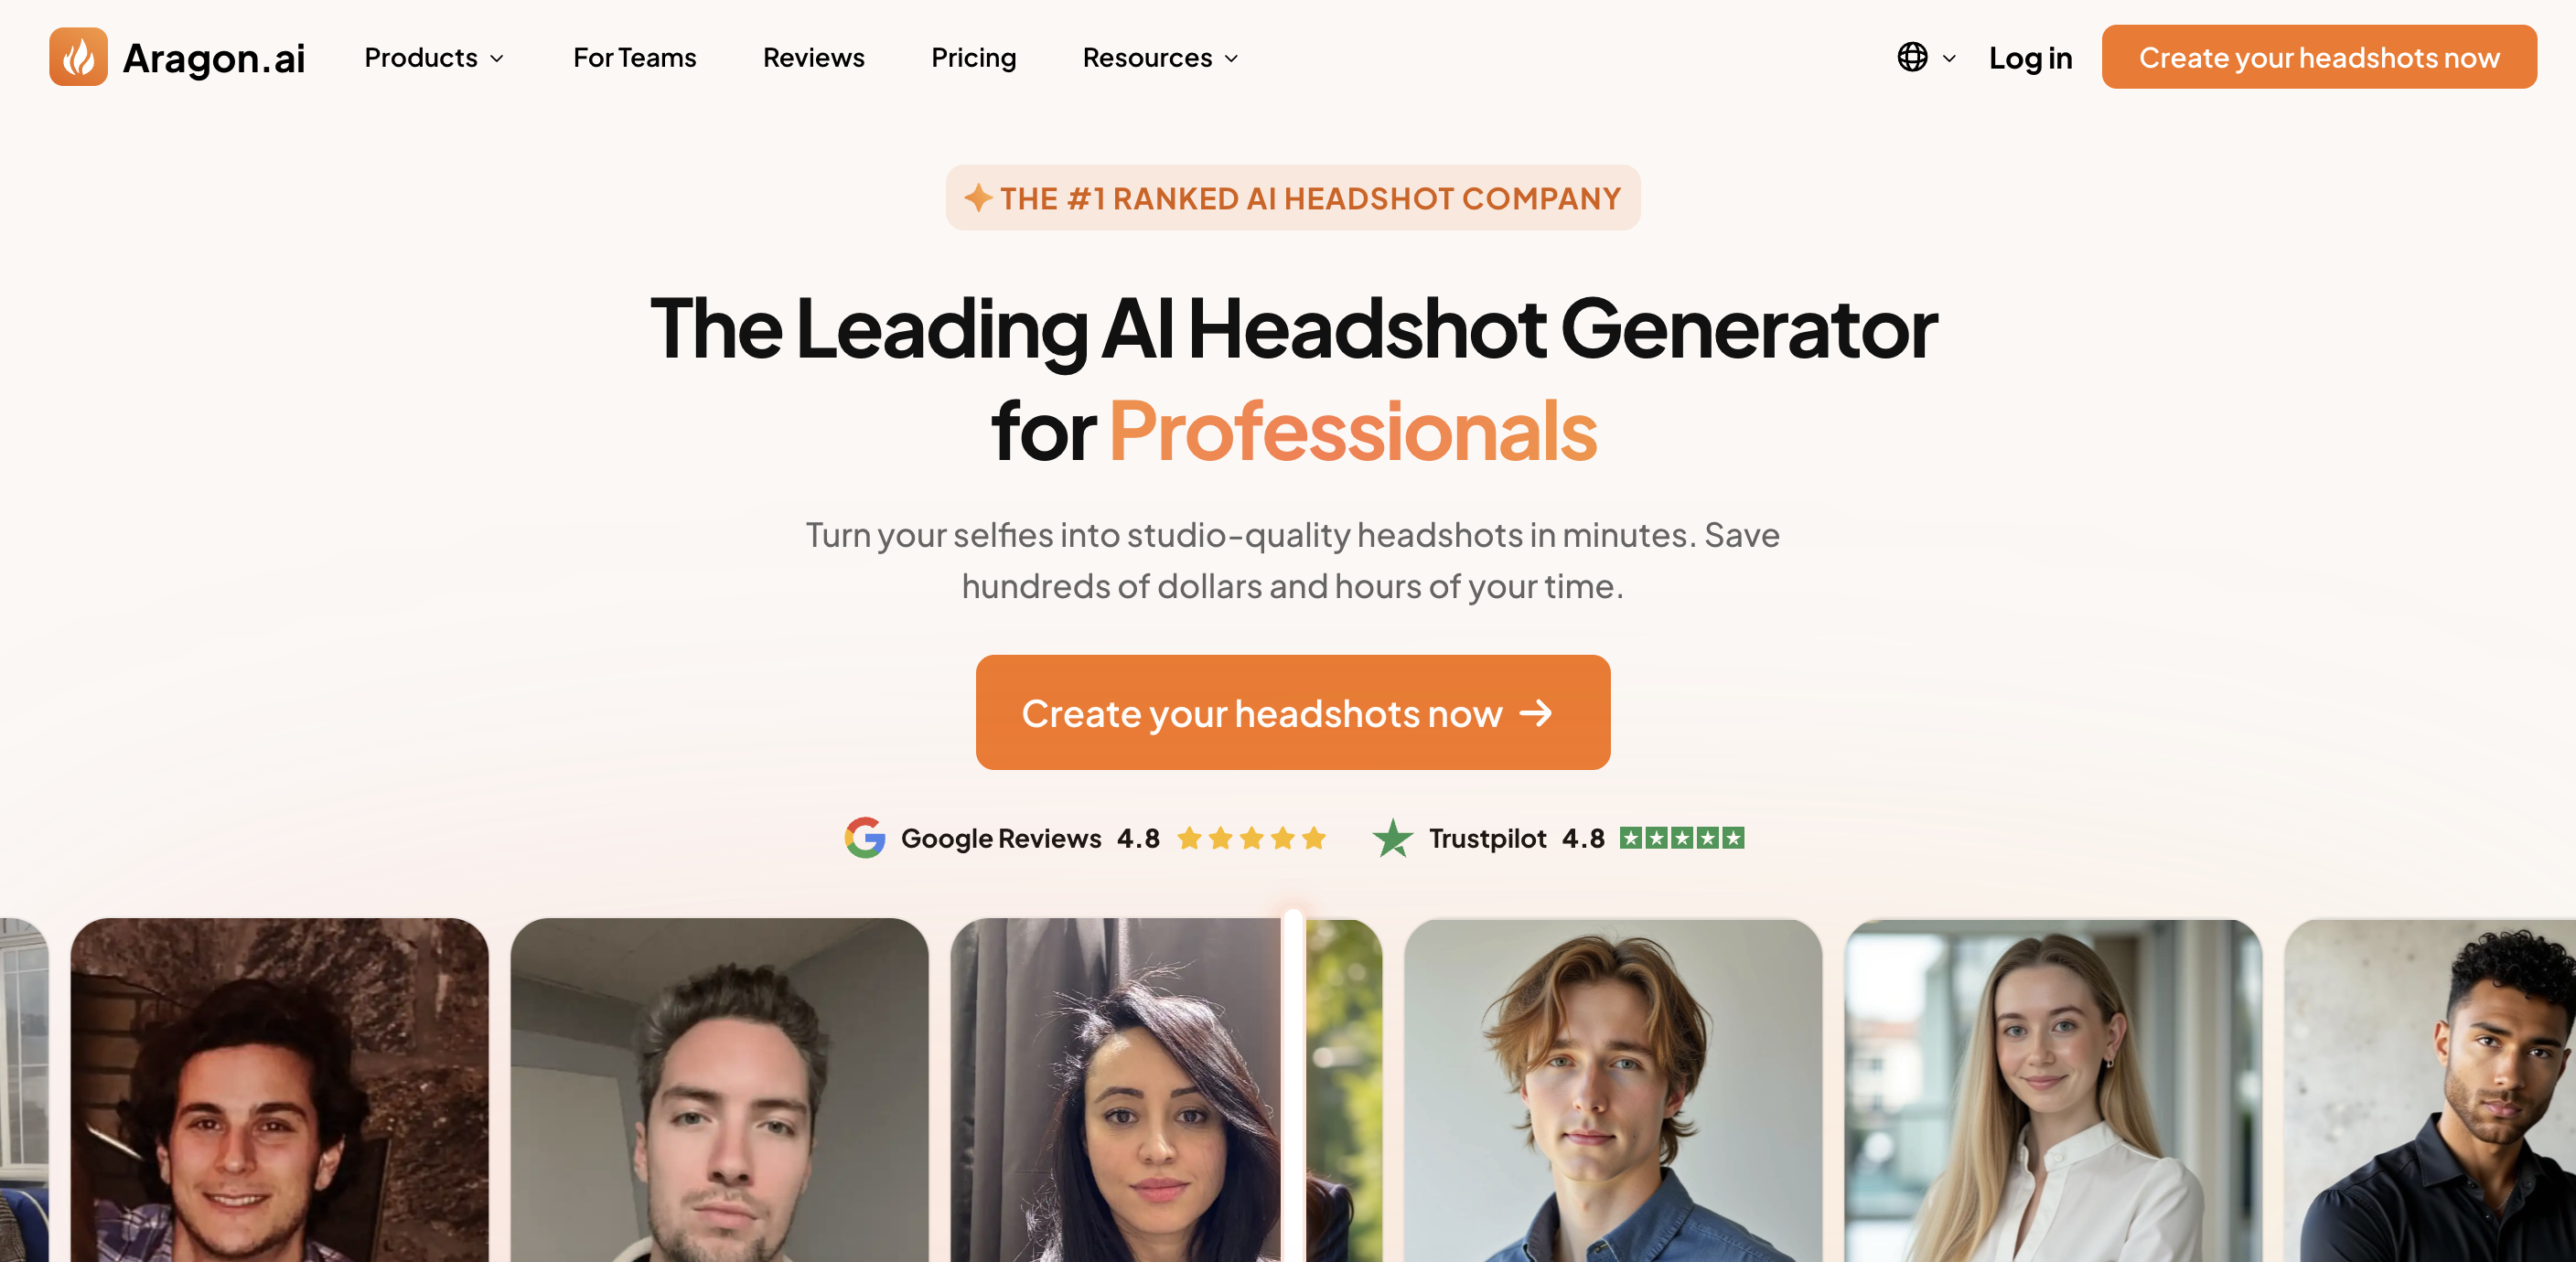Viewport: 2576px width, 1262px height.
Task: Select the smiling curly-haired man selfie
Action: coord(279,1091)
